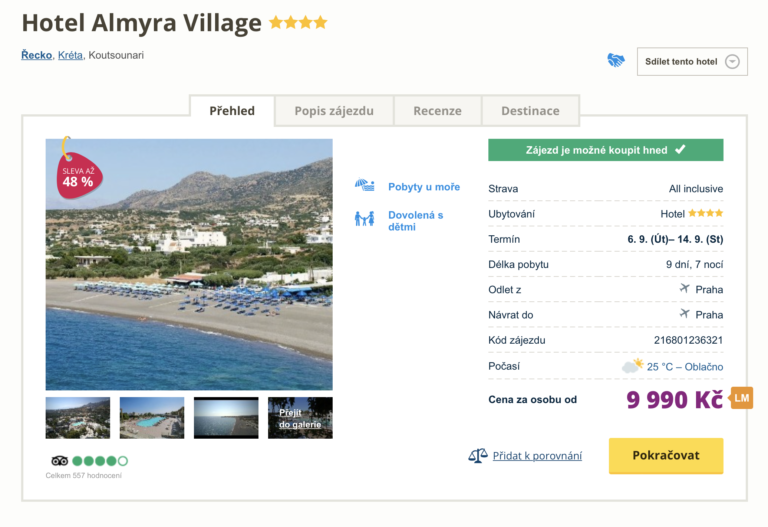Follow the Kréta breadcrumb link
768x527 pixels.
(70, 55)
